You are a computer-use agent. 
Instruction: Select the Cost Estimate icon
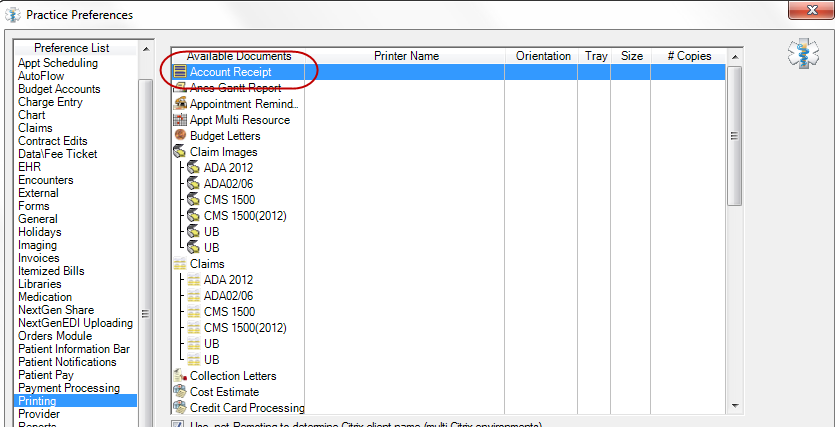tap(180, 392)
